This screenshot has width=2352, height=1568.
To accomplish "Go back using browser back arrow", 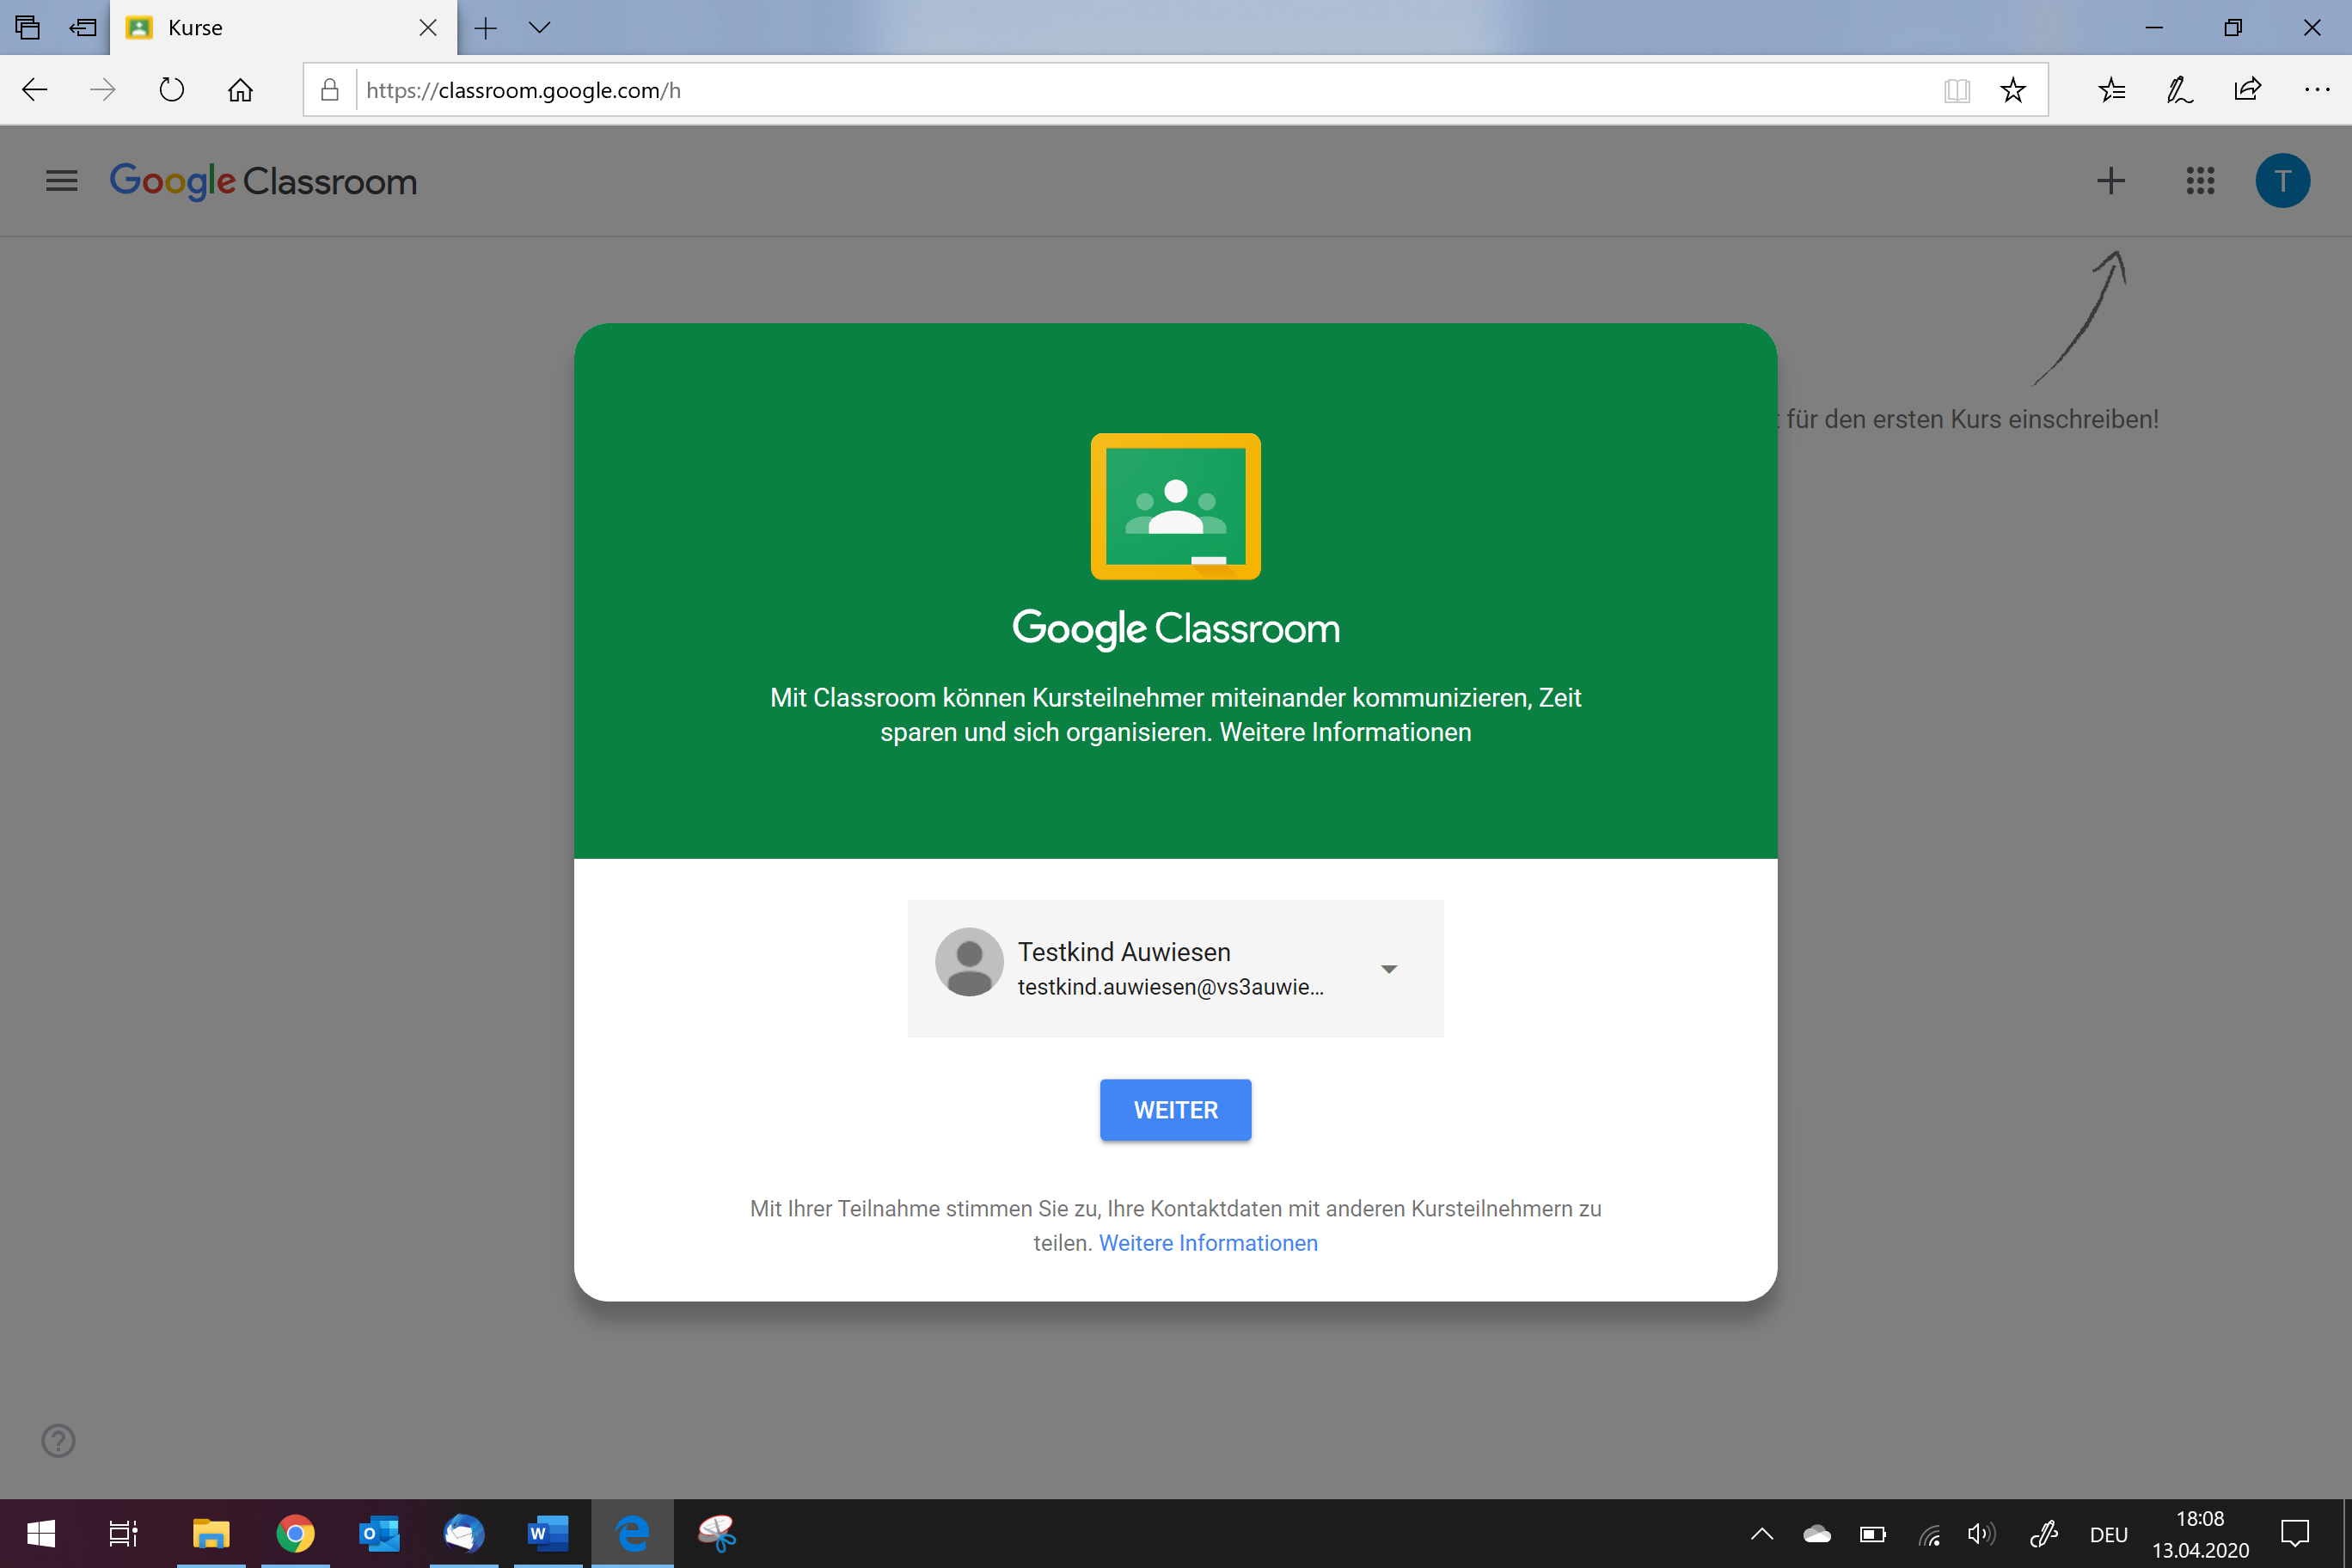I will (x=35, y=90).
